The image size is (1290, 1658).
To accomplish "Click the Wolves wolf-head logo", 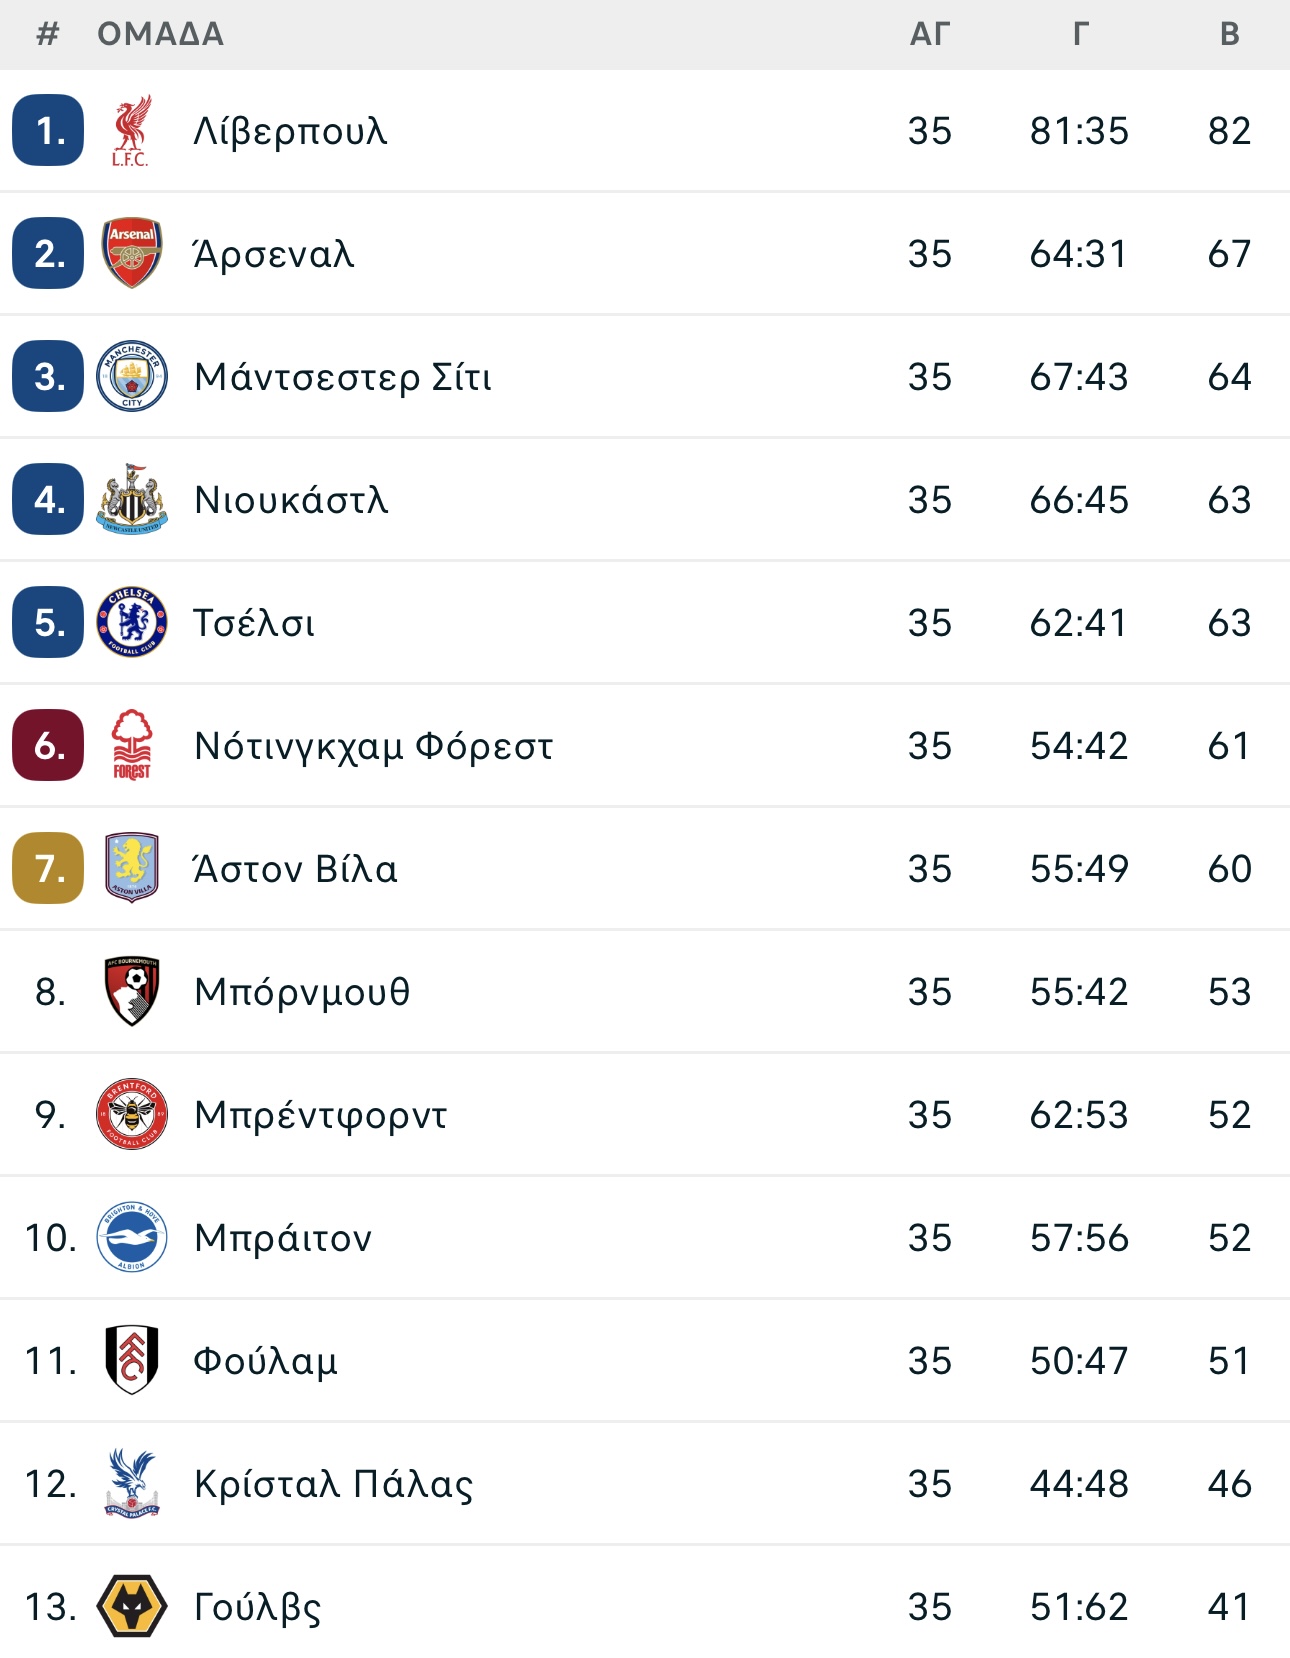I will coord(132,1606).
